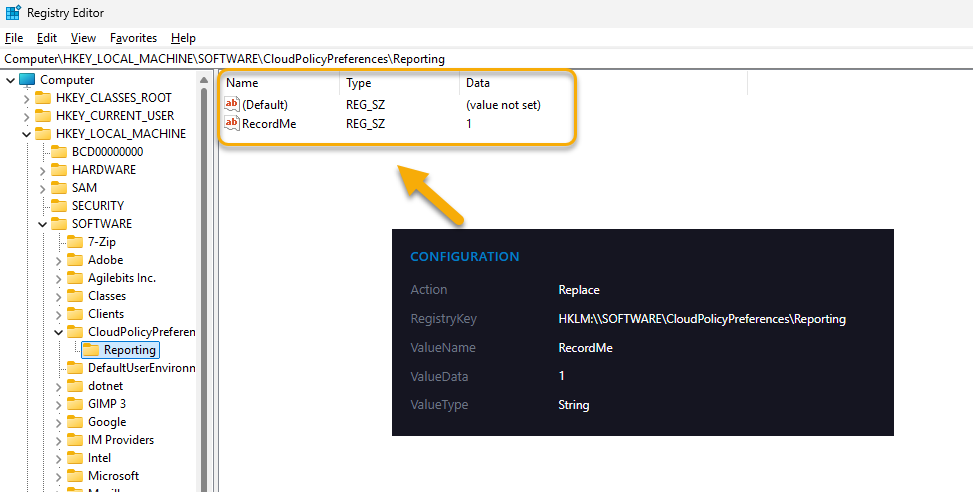This screenshot has width=973, height=492.
Task: Click the GIMP 3 folder icon
Action: point(75,404)
